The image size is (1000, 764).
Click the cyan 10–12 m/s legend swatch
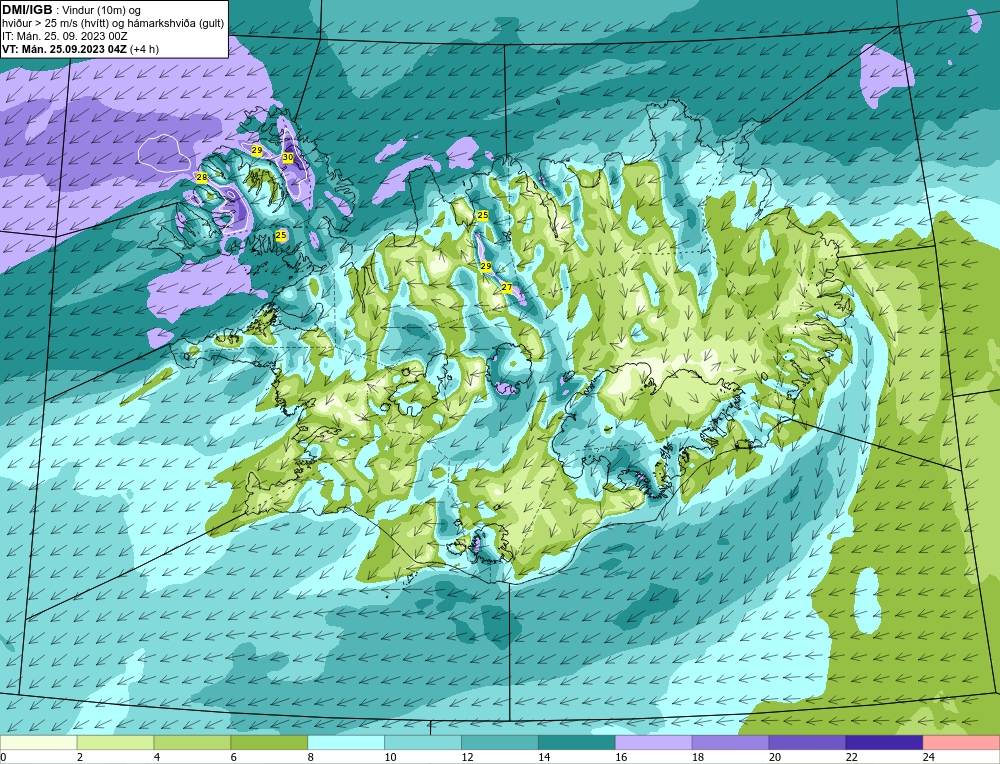tap(423, 743)
